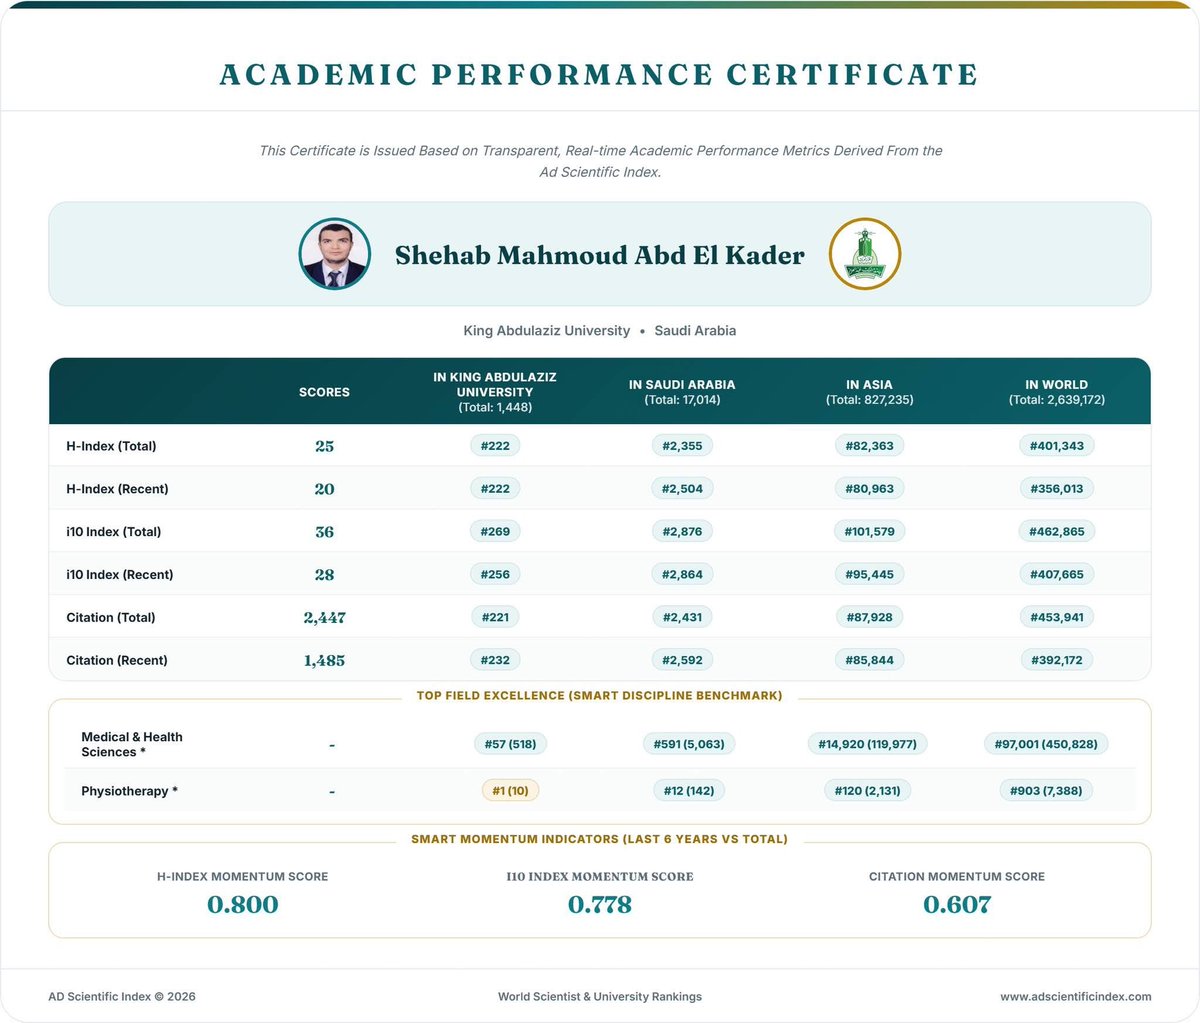The height and width of the screenshot is (1023, 1200).
Task: Click the name Shehab Mahmoud Abd El Kader
Action: pyautogui.click(x=600, y=255)
